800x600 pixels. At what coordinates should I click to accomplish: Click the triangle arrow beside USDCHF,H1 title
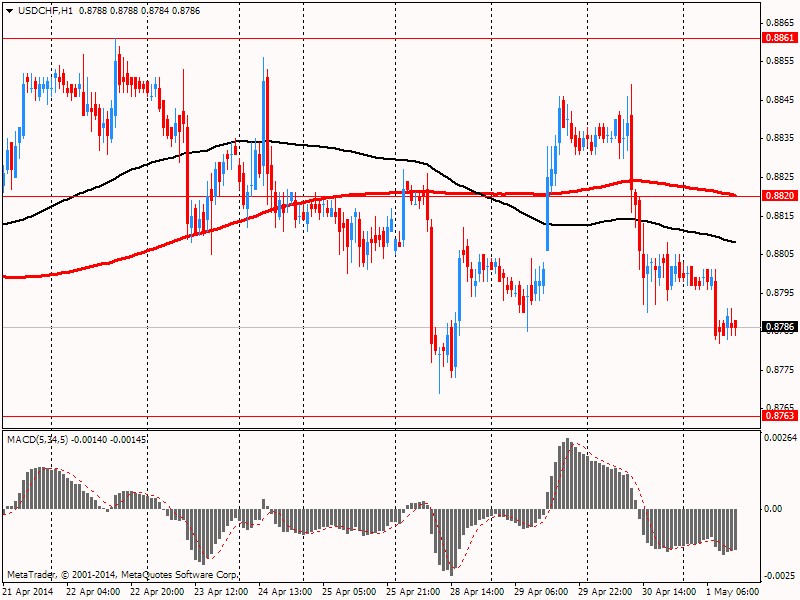tap(9, 11)
